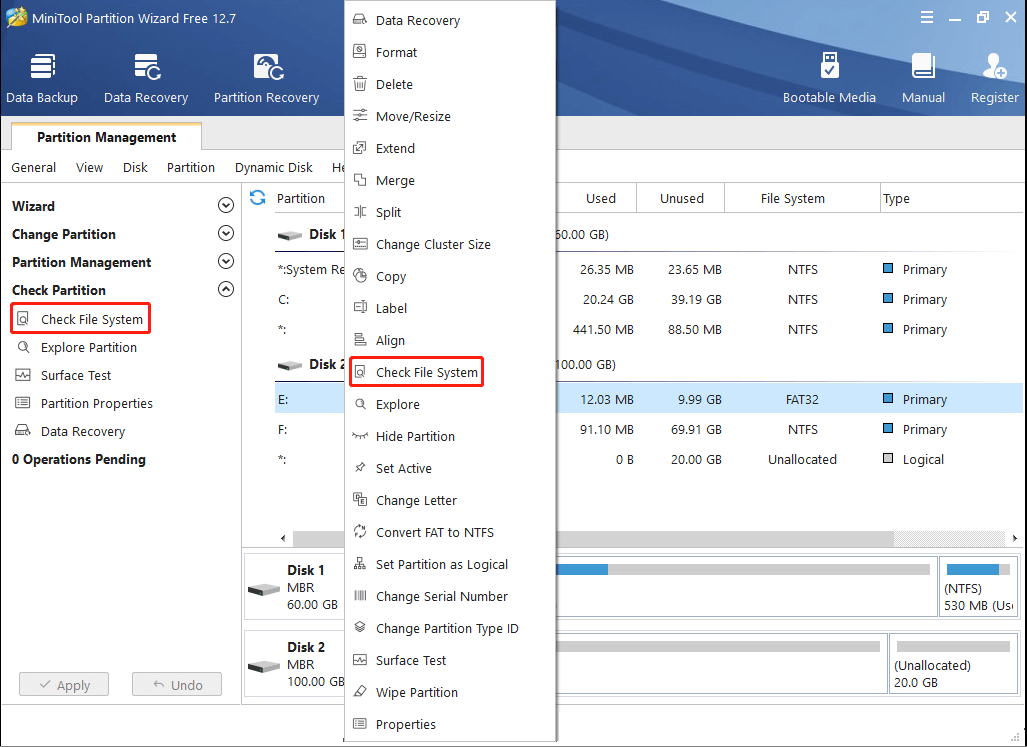
Task: Click the Type column header
Action: click(896, 198)
